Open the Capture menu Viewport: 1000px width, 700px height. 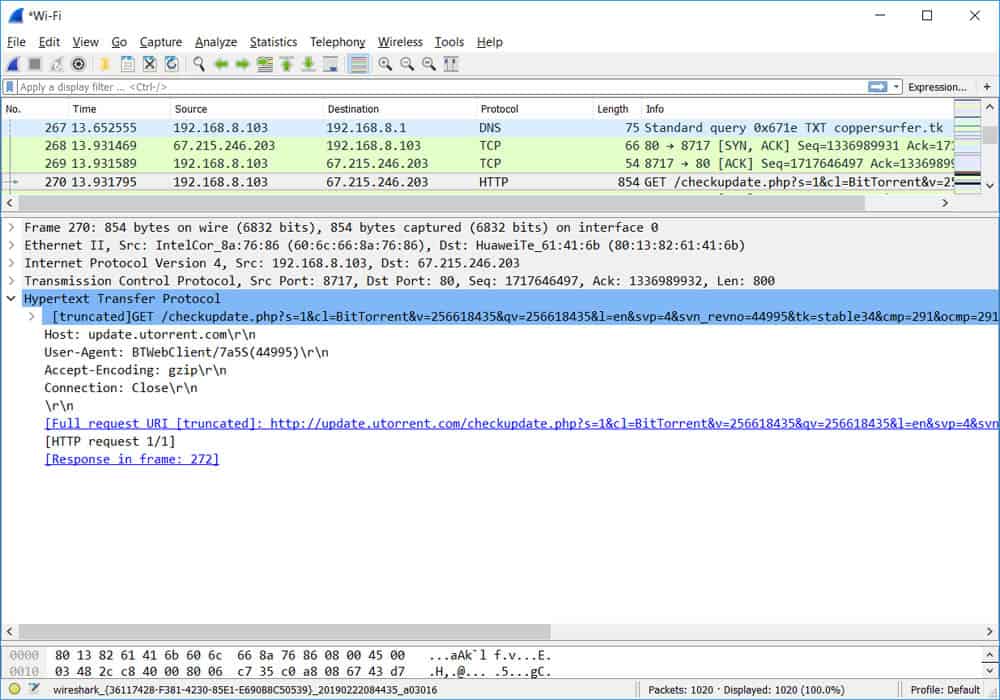point(161,42)
